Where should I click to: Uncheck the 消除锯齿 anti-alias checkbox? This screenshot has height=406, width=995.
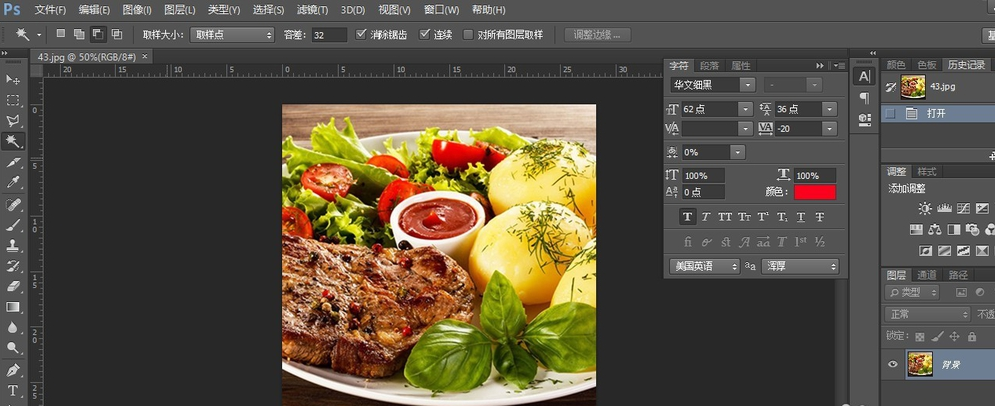coord(362,34)
